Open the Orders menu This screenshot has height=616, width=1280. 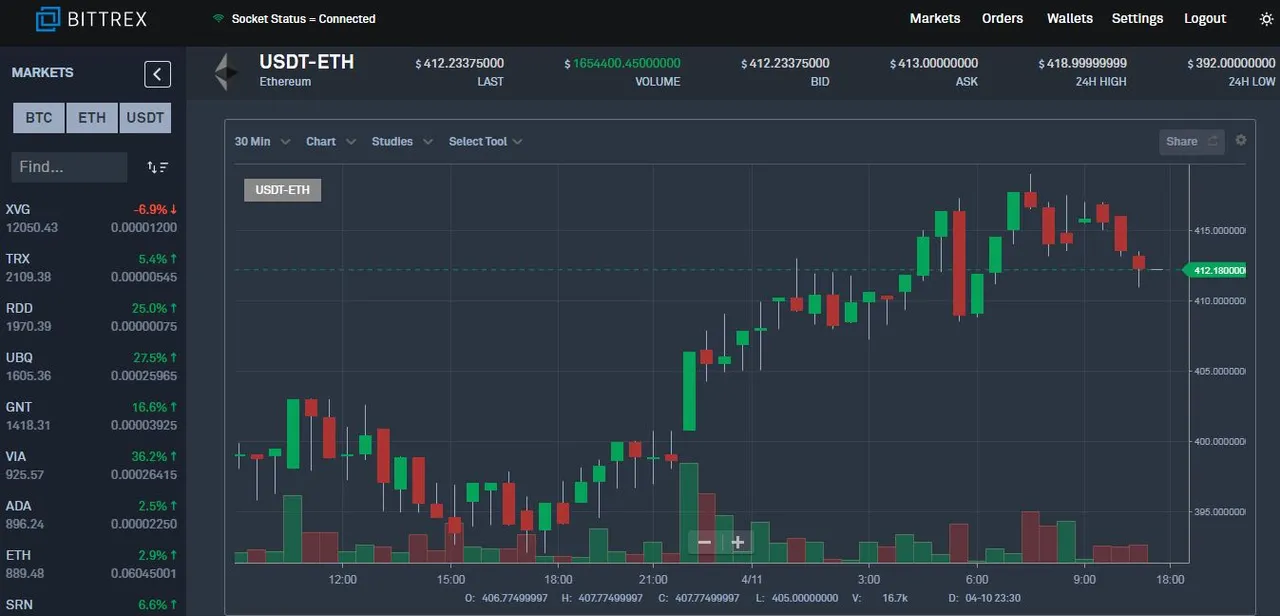pos(1002,18)
